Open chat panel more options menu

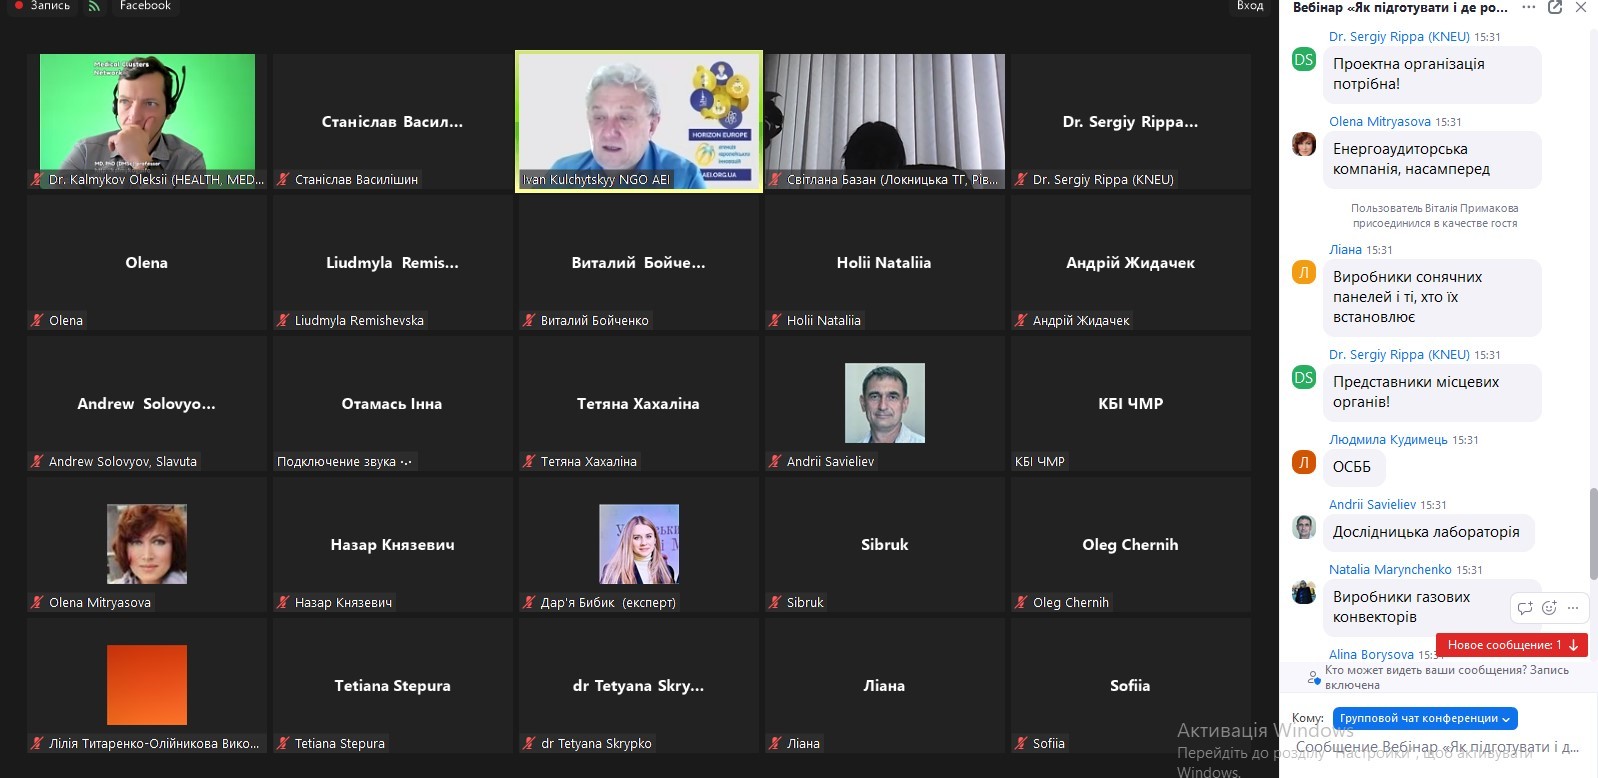pos(1528,8)
